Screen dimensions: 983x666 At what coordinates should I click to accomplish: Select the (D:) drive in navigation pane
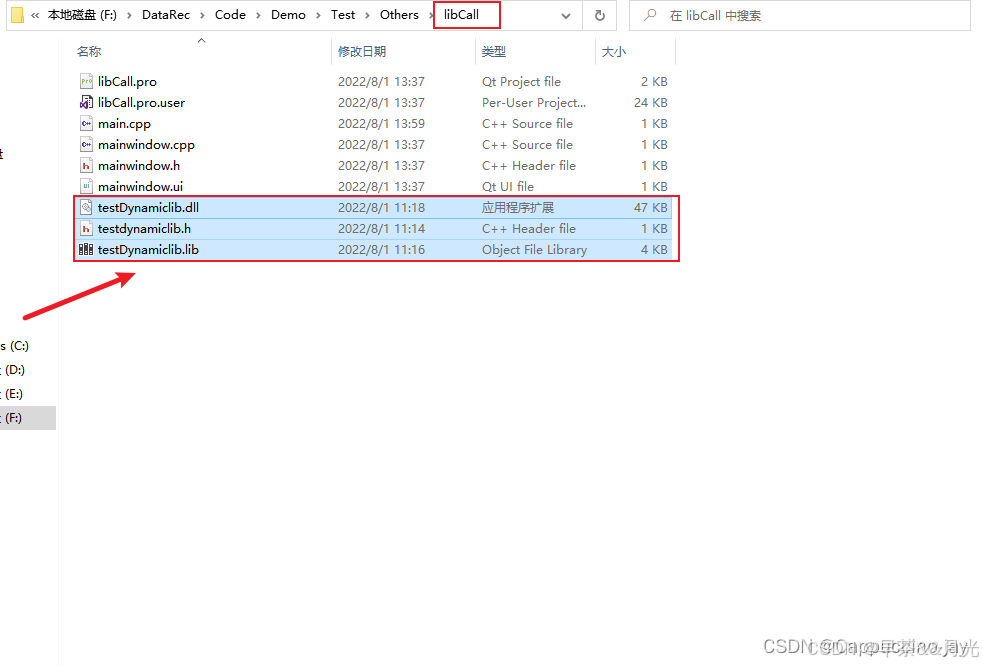[x=28, y=370]
